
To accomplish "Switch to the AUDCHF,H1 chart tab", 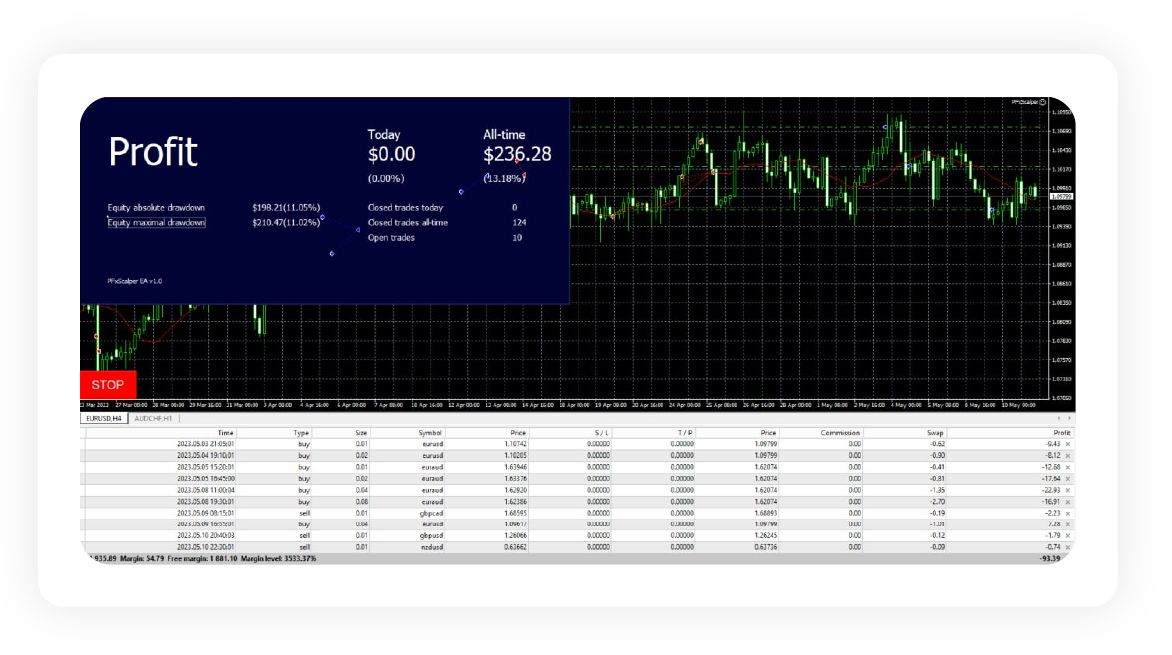I will point(153,418).
